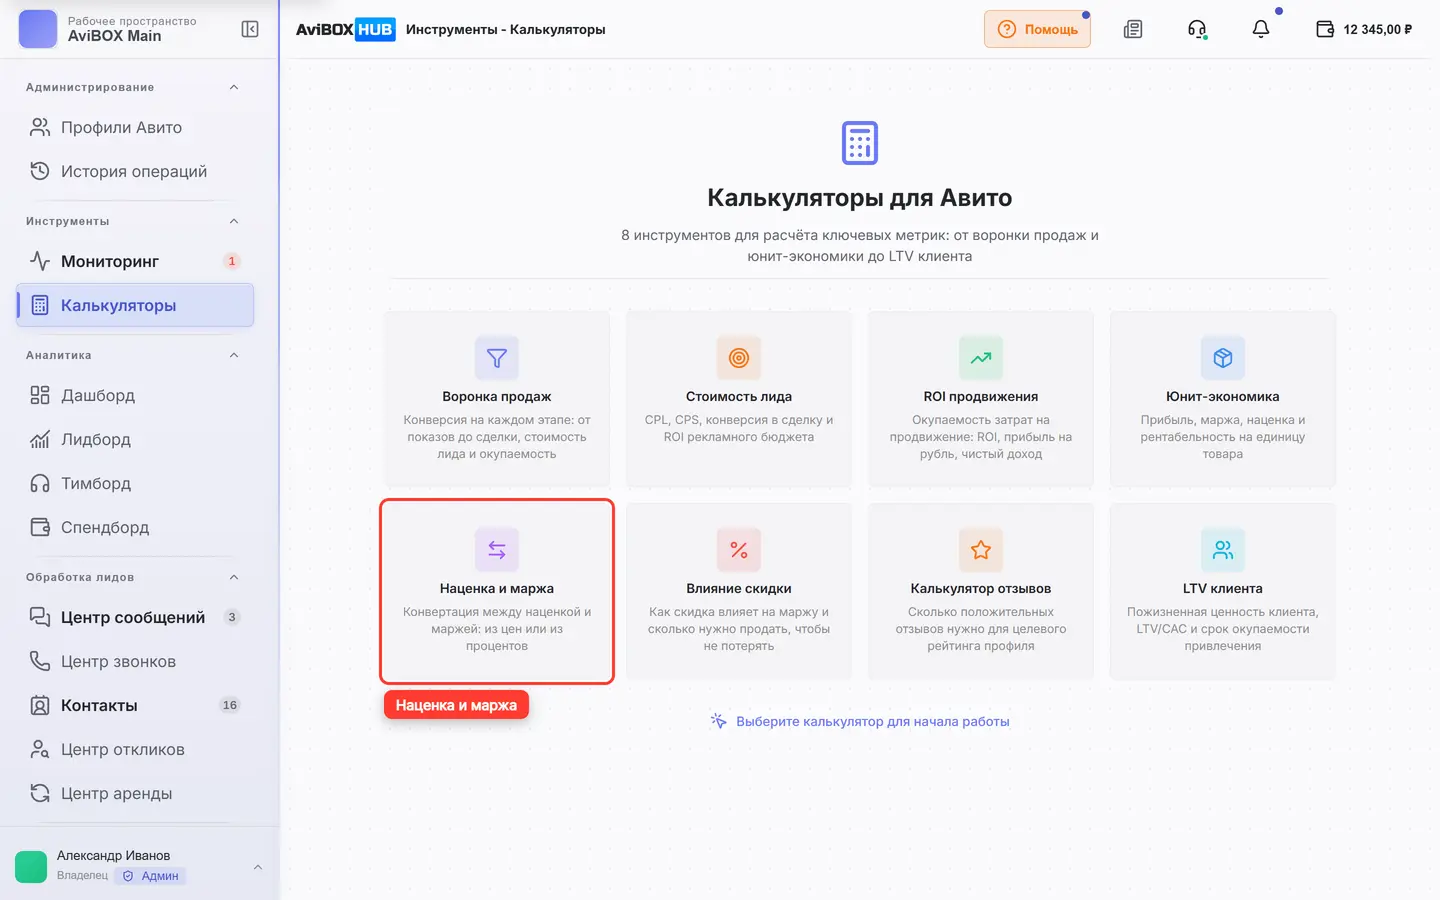This screenshot has height=900, width=1440.
Task: Collapse the sidebar panel icon
Action: point(250,29)
